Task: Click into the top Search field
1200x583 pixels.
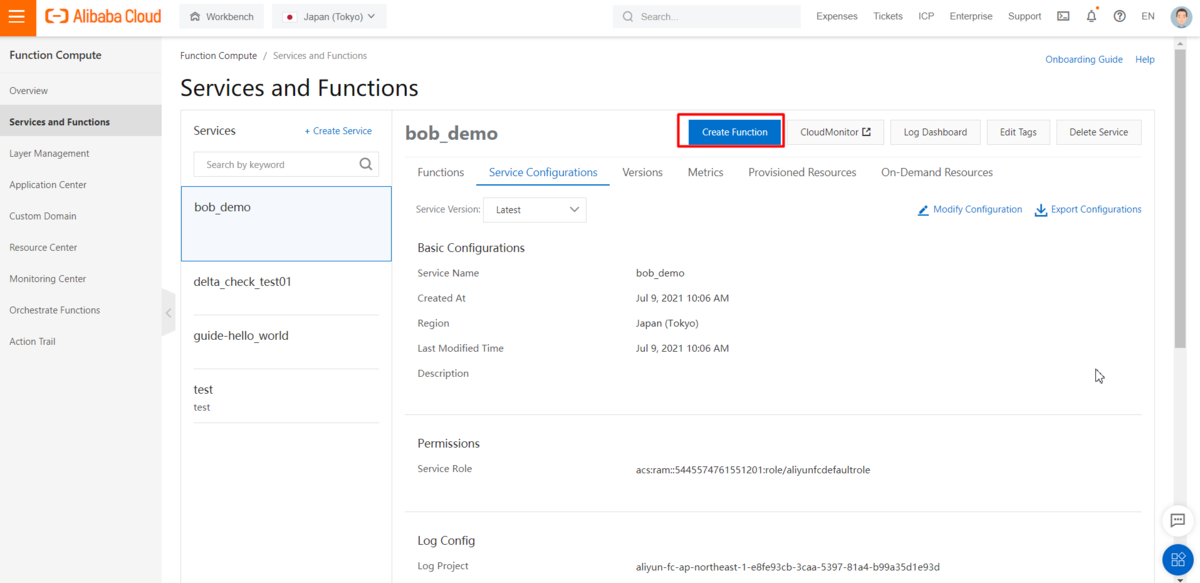Action: click(707, 16)
